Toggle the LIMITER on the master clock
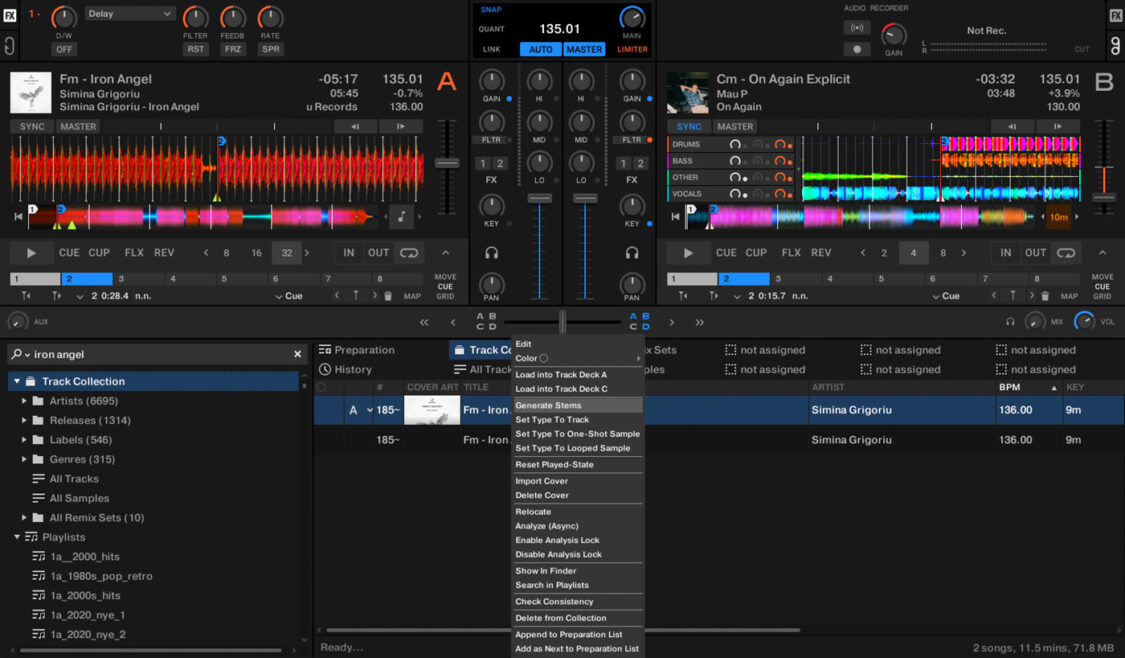This screenshot has width=1125, height=658. click(x=632, y=47)
